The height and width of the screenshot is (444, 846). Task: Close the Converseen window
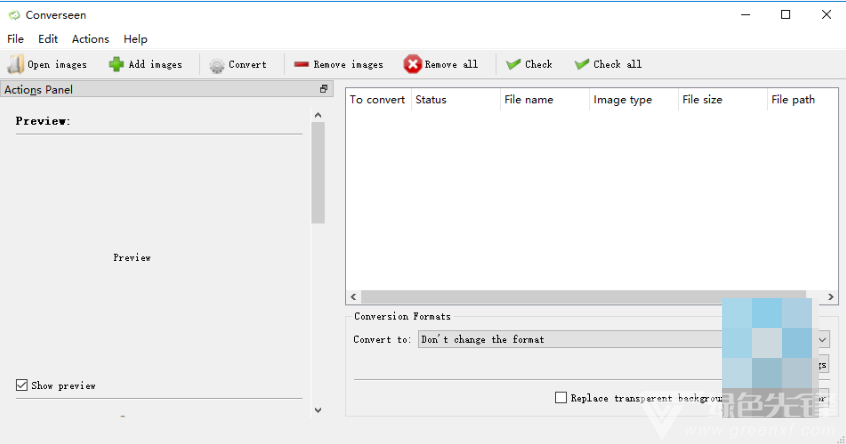point(826,15)
